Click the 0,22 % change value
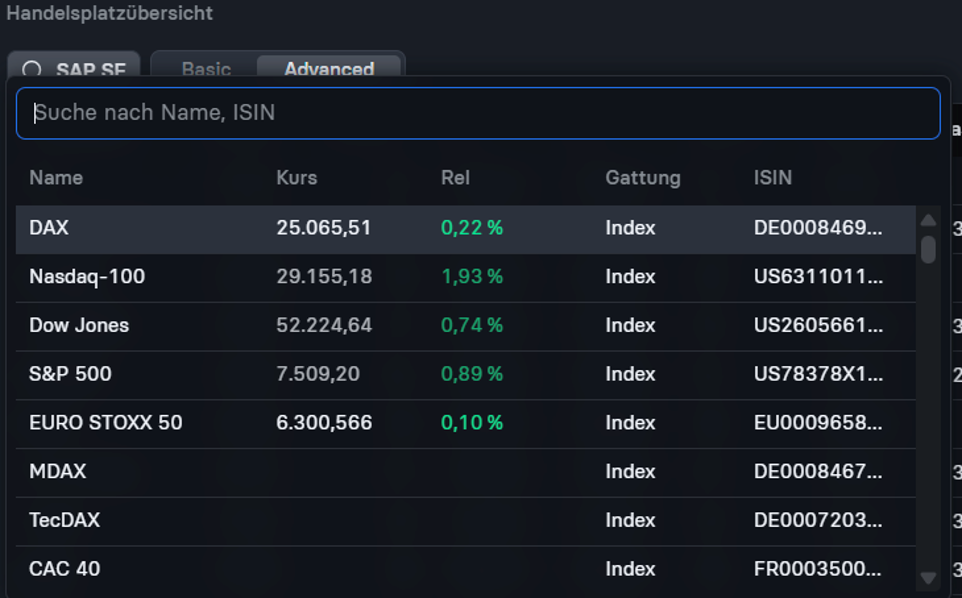Image resolution: width=962 pixels, height=598 pixels. pyautogui.click(x=472, y=228)
